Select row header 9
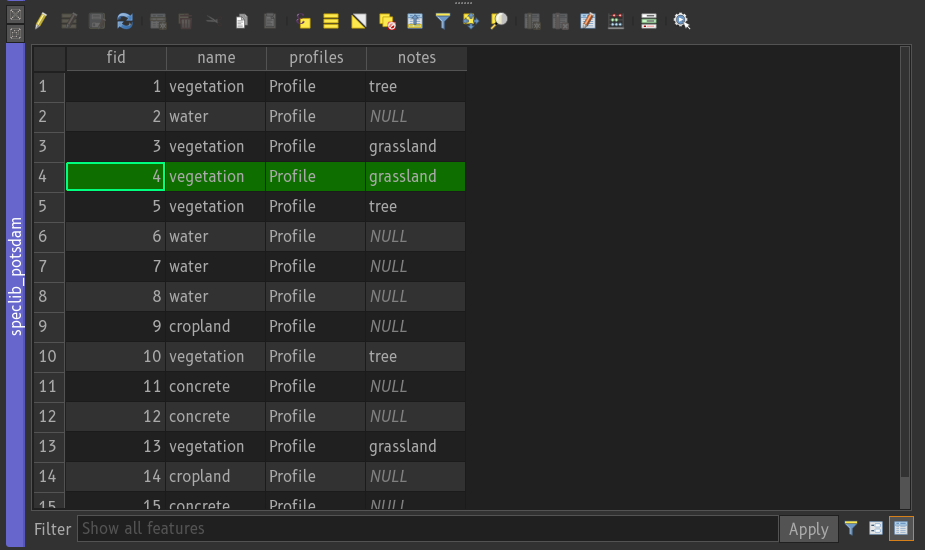925x550 pixels. pyautogui.click(x=49, y=326)
